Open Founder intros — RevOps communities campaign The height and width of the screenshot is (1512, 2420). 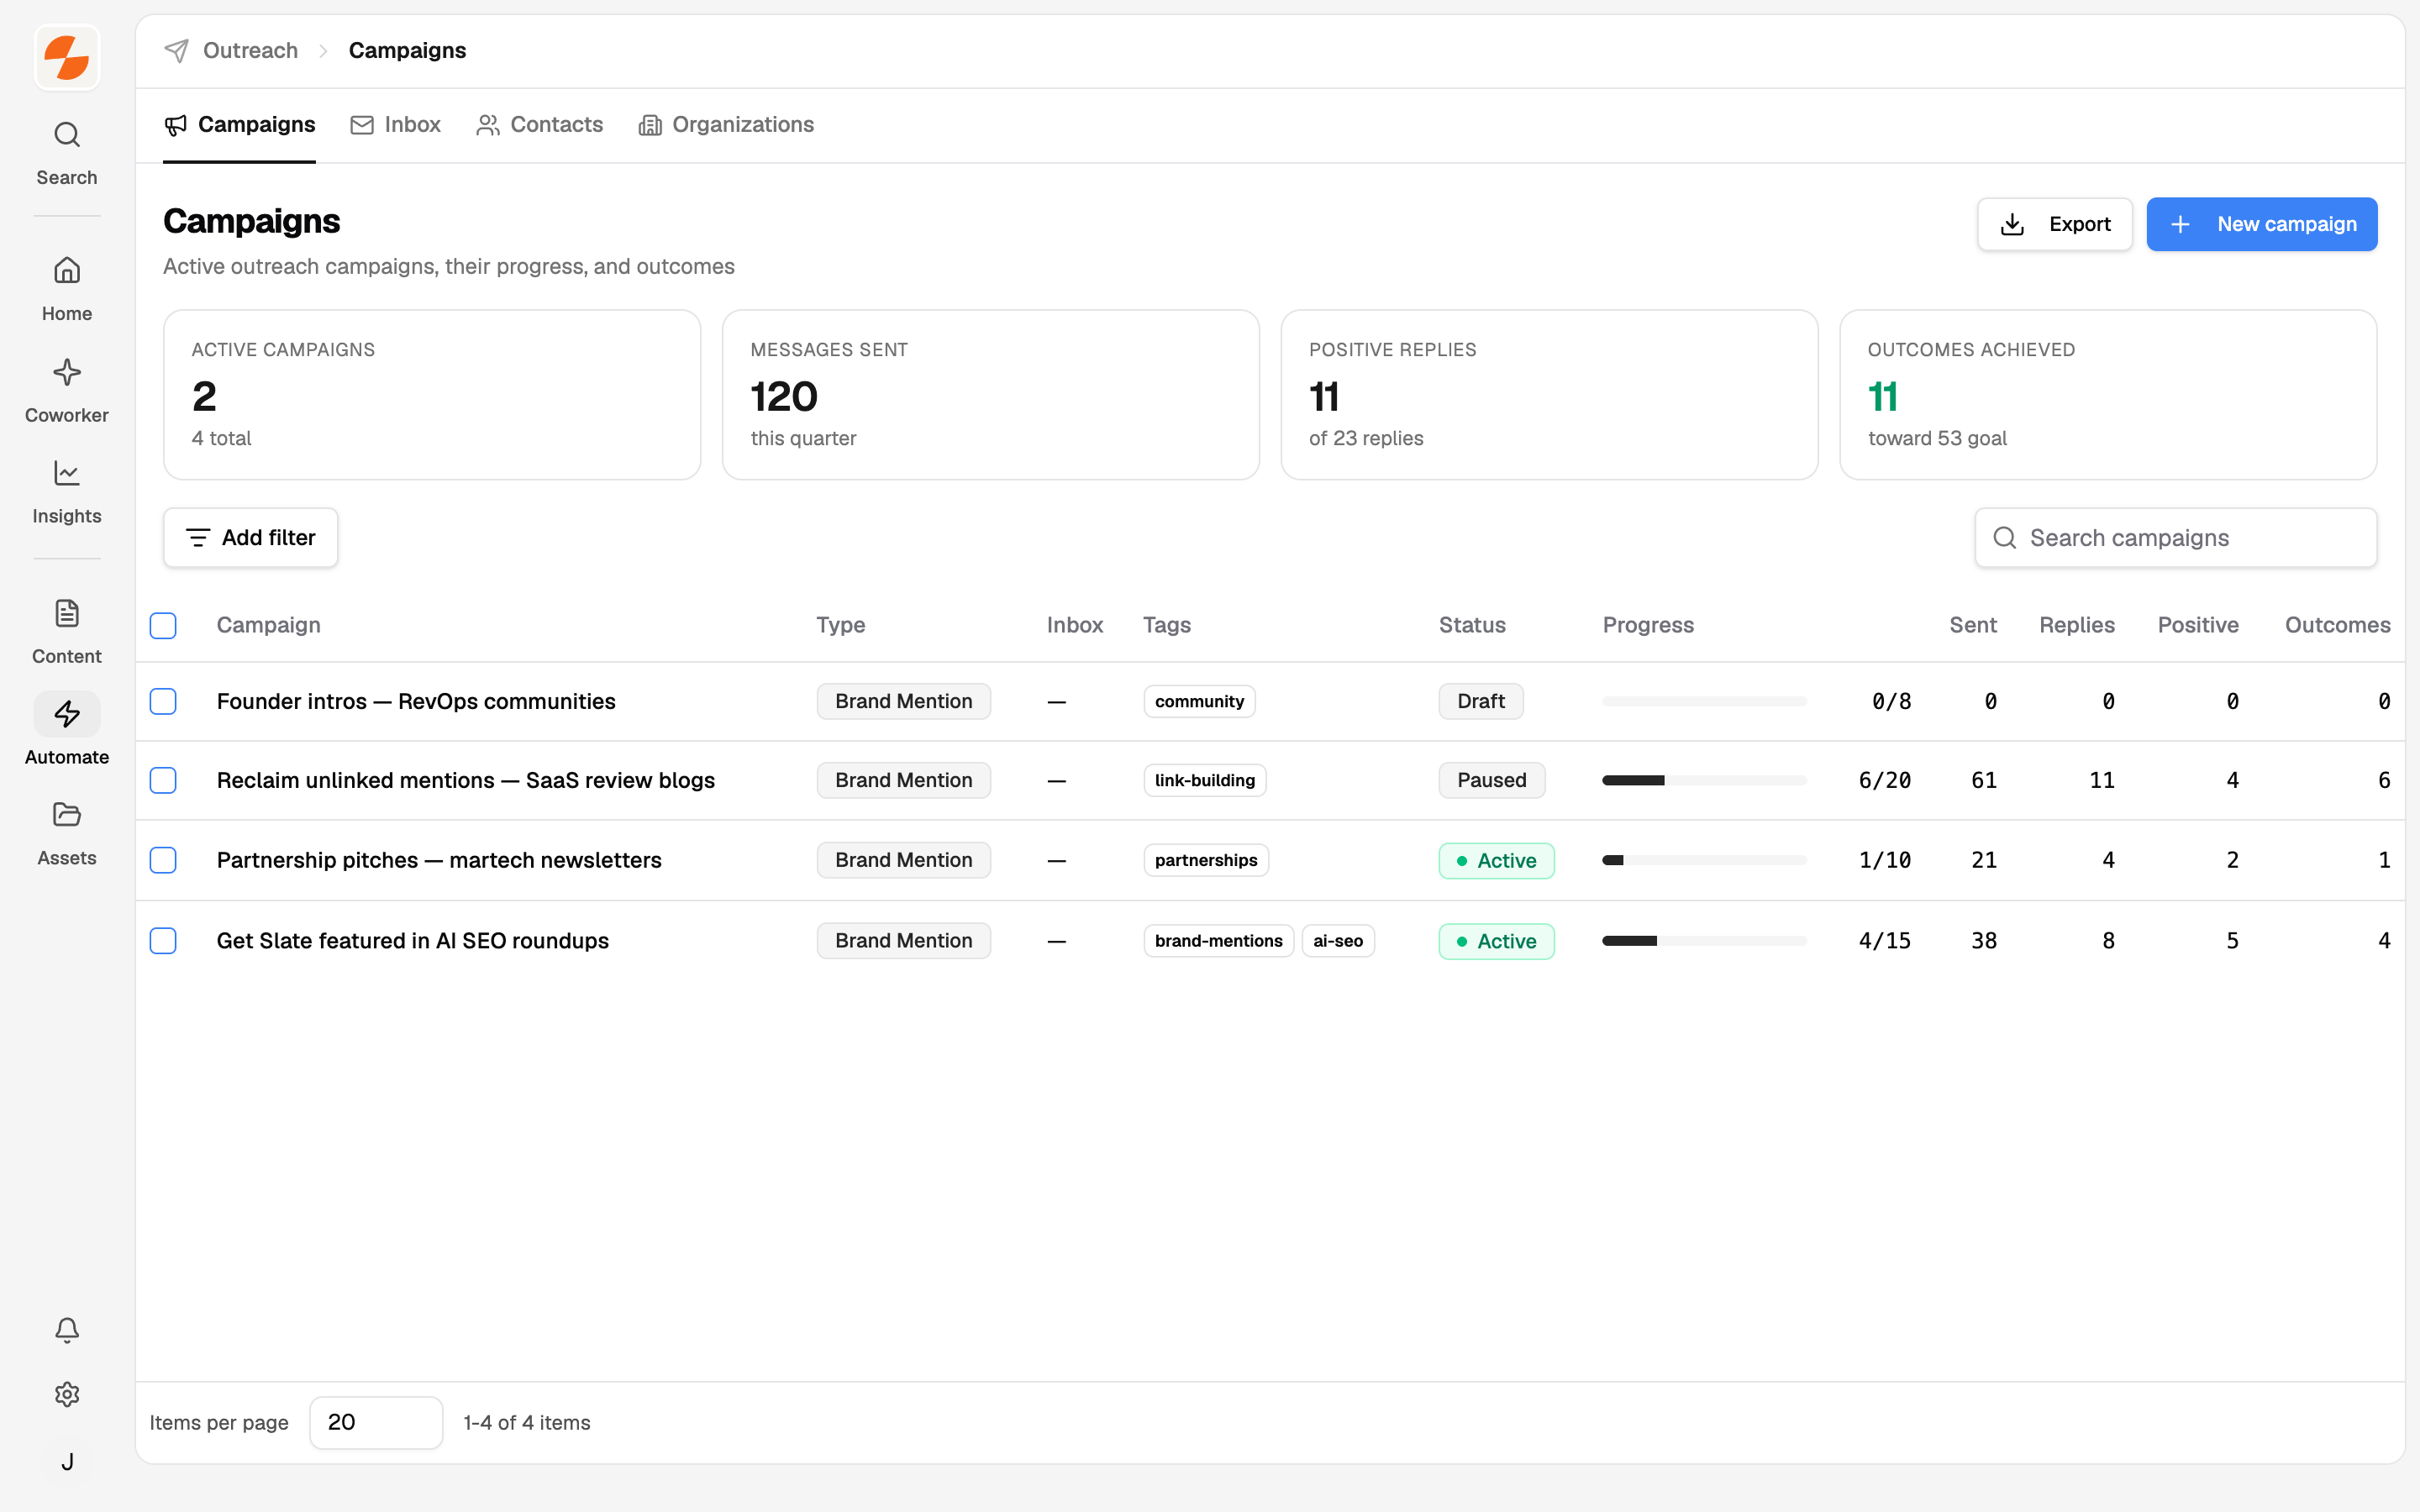(x=416, y=702)
